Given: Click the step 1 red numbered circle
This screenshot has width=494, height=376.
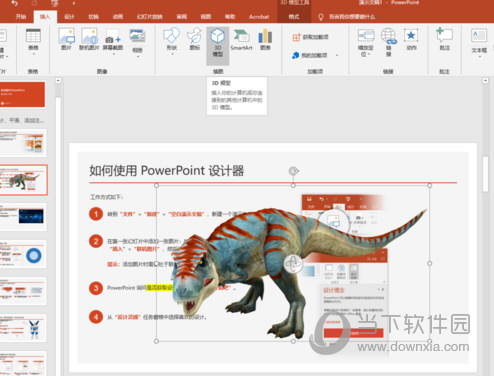Looking at the screenshot, I should pyautogui.click(x=96, y=214).
